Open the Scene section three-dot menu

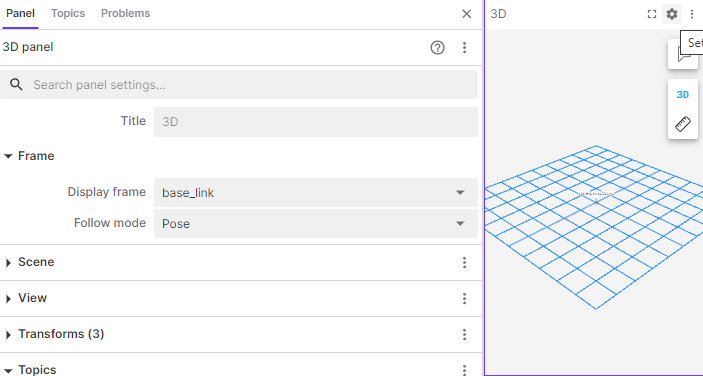[x=464, y=263]
